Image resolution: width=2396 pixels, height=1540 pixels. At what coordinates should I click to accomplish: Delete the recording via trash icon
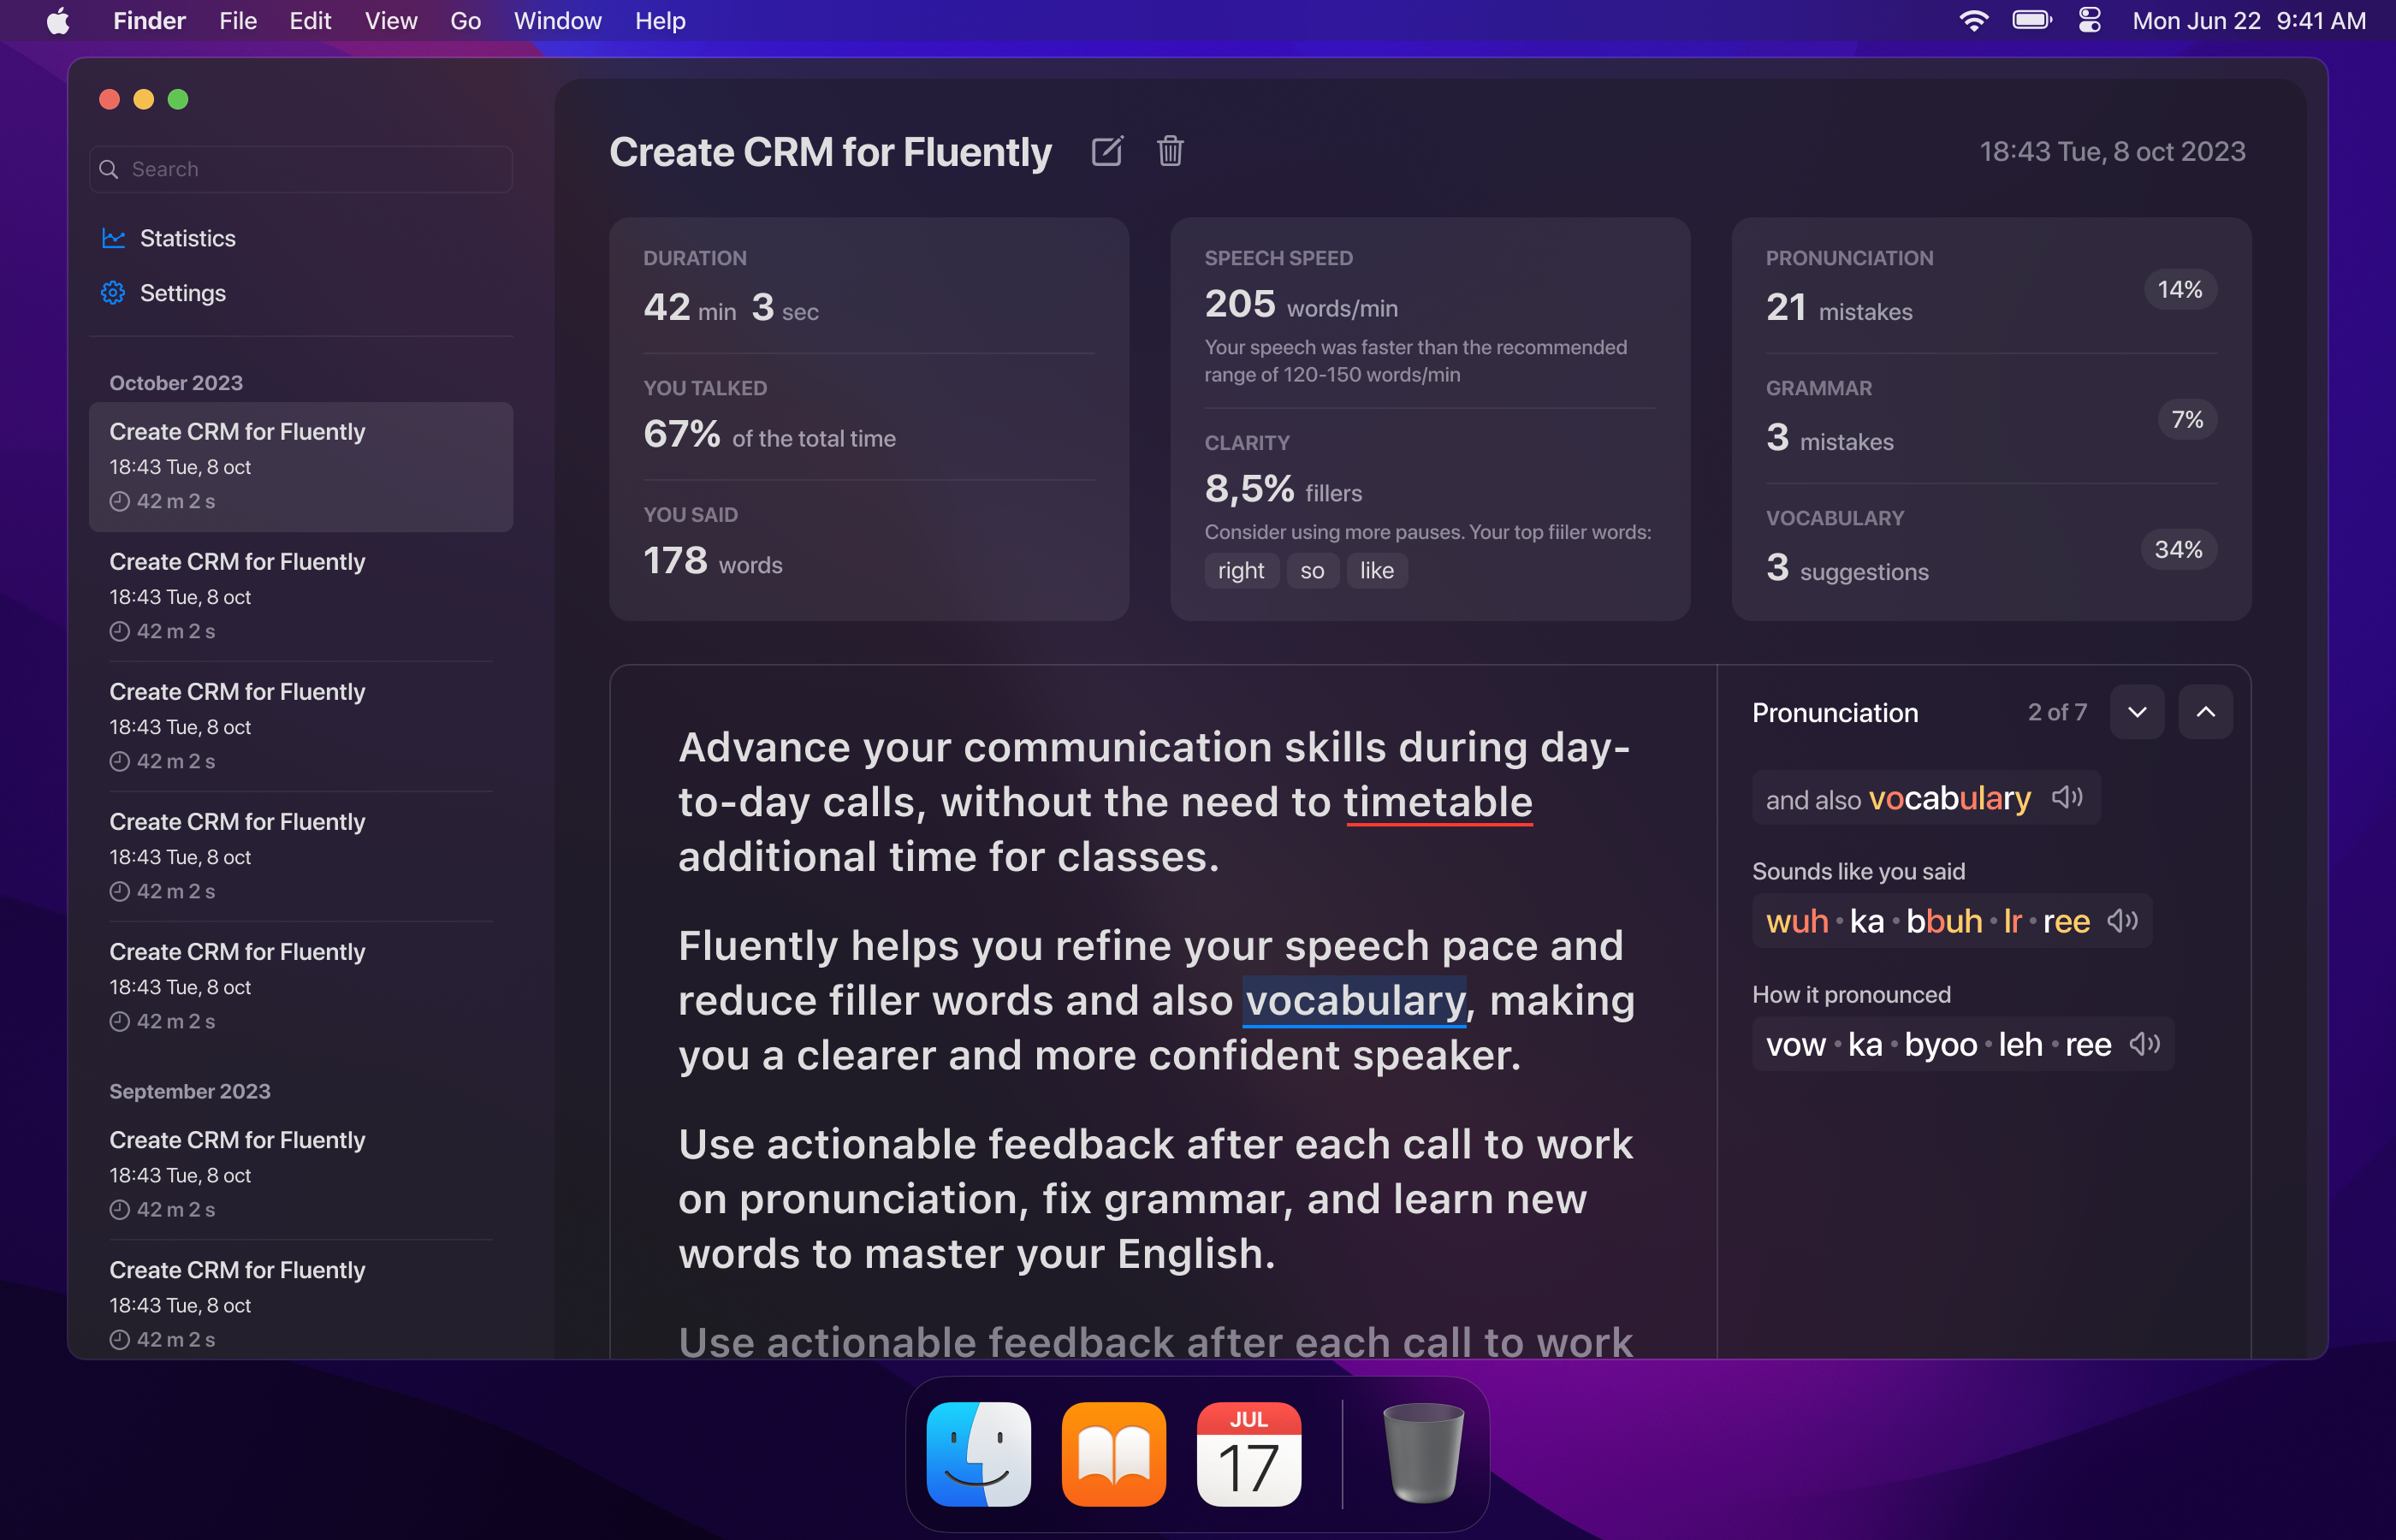1170,151
